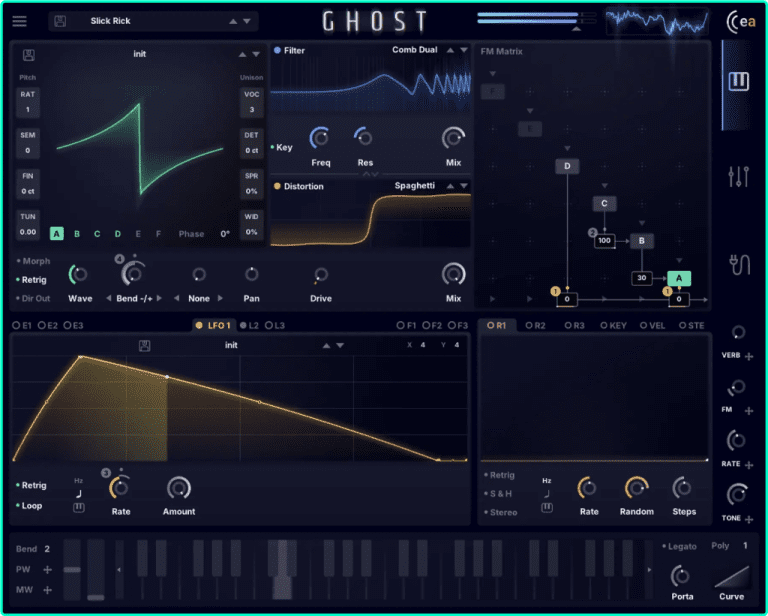The image size is (768, 616).
Task: Click the velocity Curve control
Action: [732, 577]
